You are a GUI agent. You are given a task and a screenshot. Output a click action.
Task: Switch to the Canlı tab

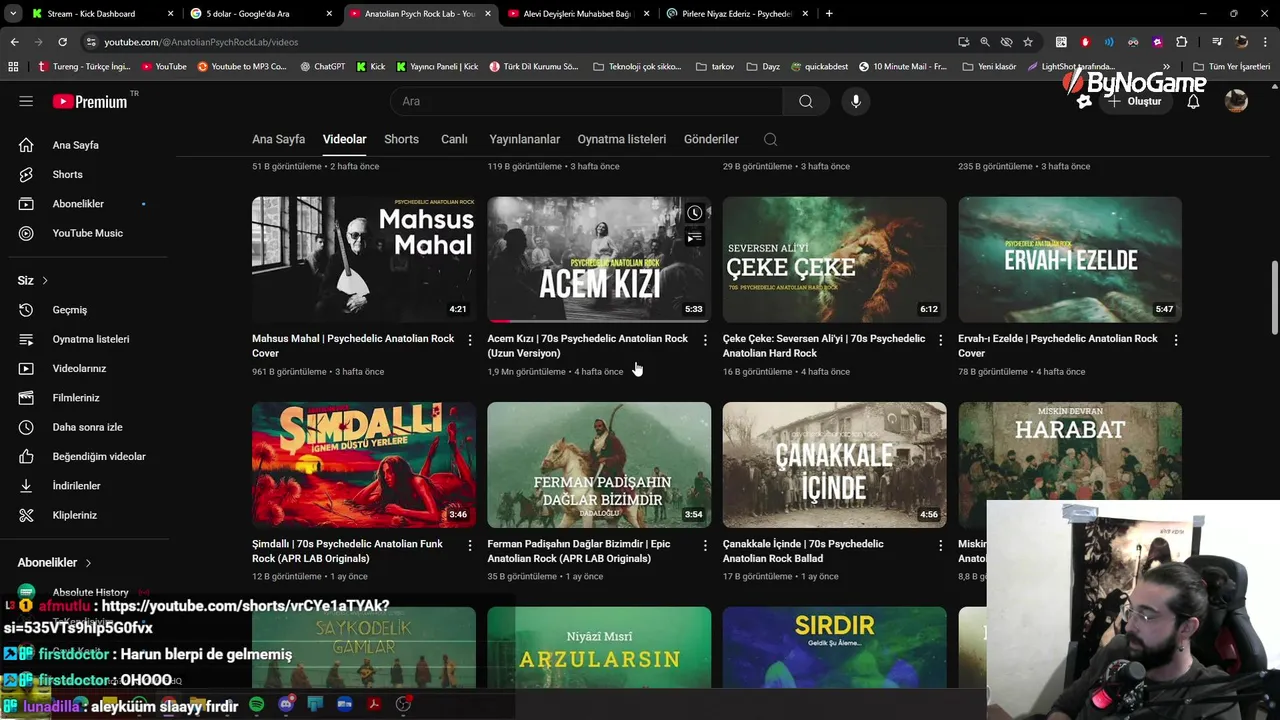[454, 139]
